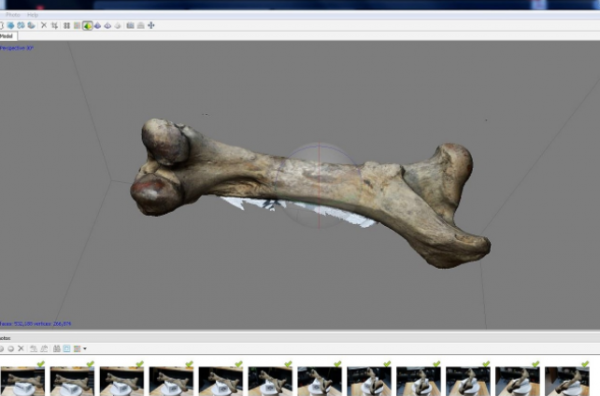Click the Reset View arrows icon
600x396 pixels.
point(151,25)
